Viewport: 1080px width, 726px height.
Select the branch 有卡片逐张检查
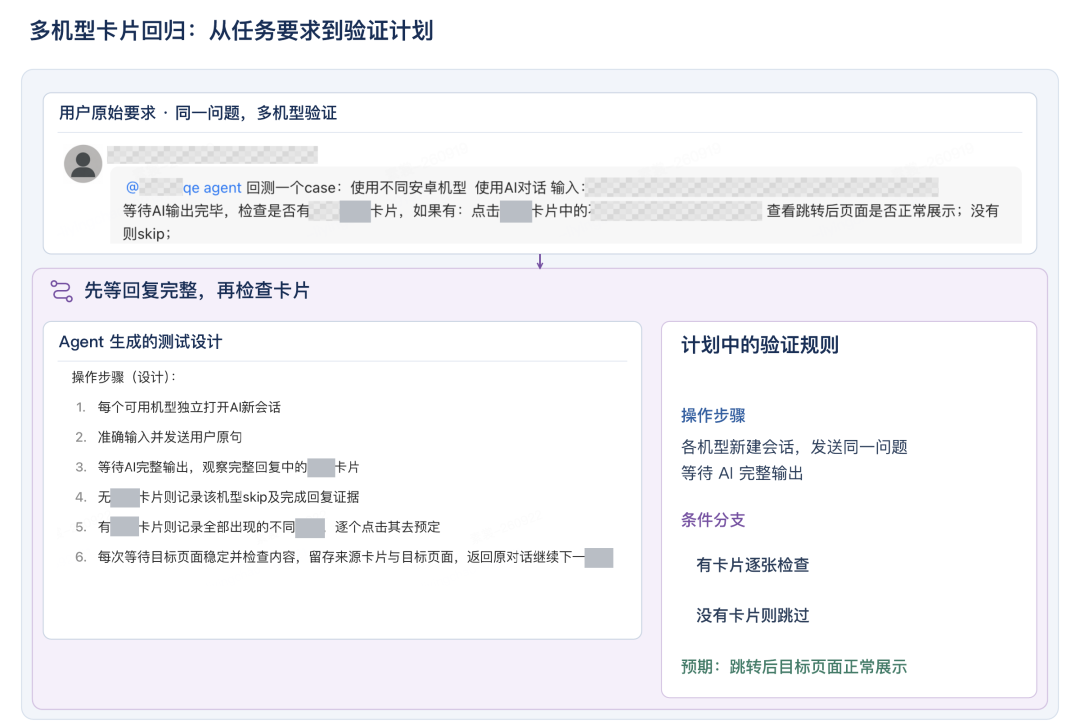pos(753,565)
